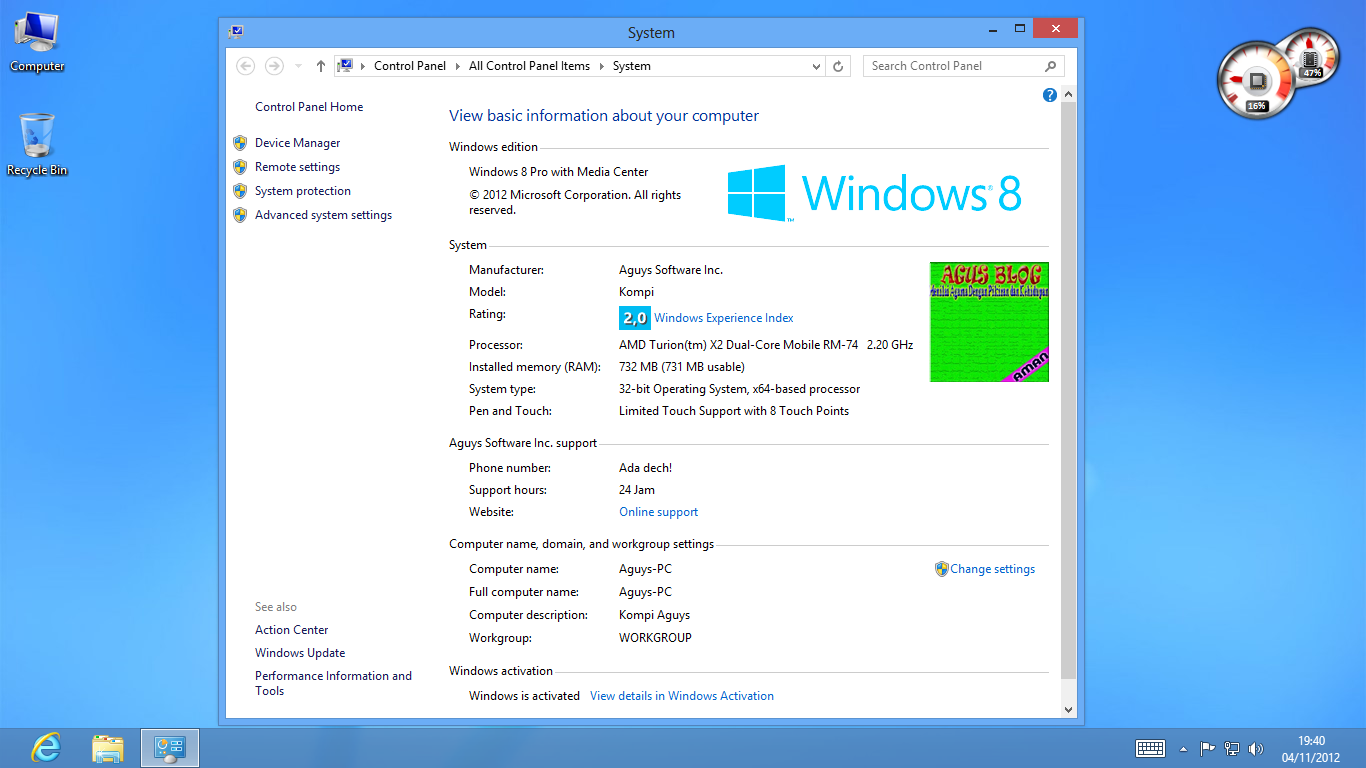The image size is (1366, 768).
Task: Expand the arrow after Control Panel breadcrumb
Action: click(x=458, y=66)
